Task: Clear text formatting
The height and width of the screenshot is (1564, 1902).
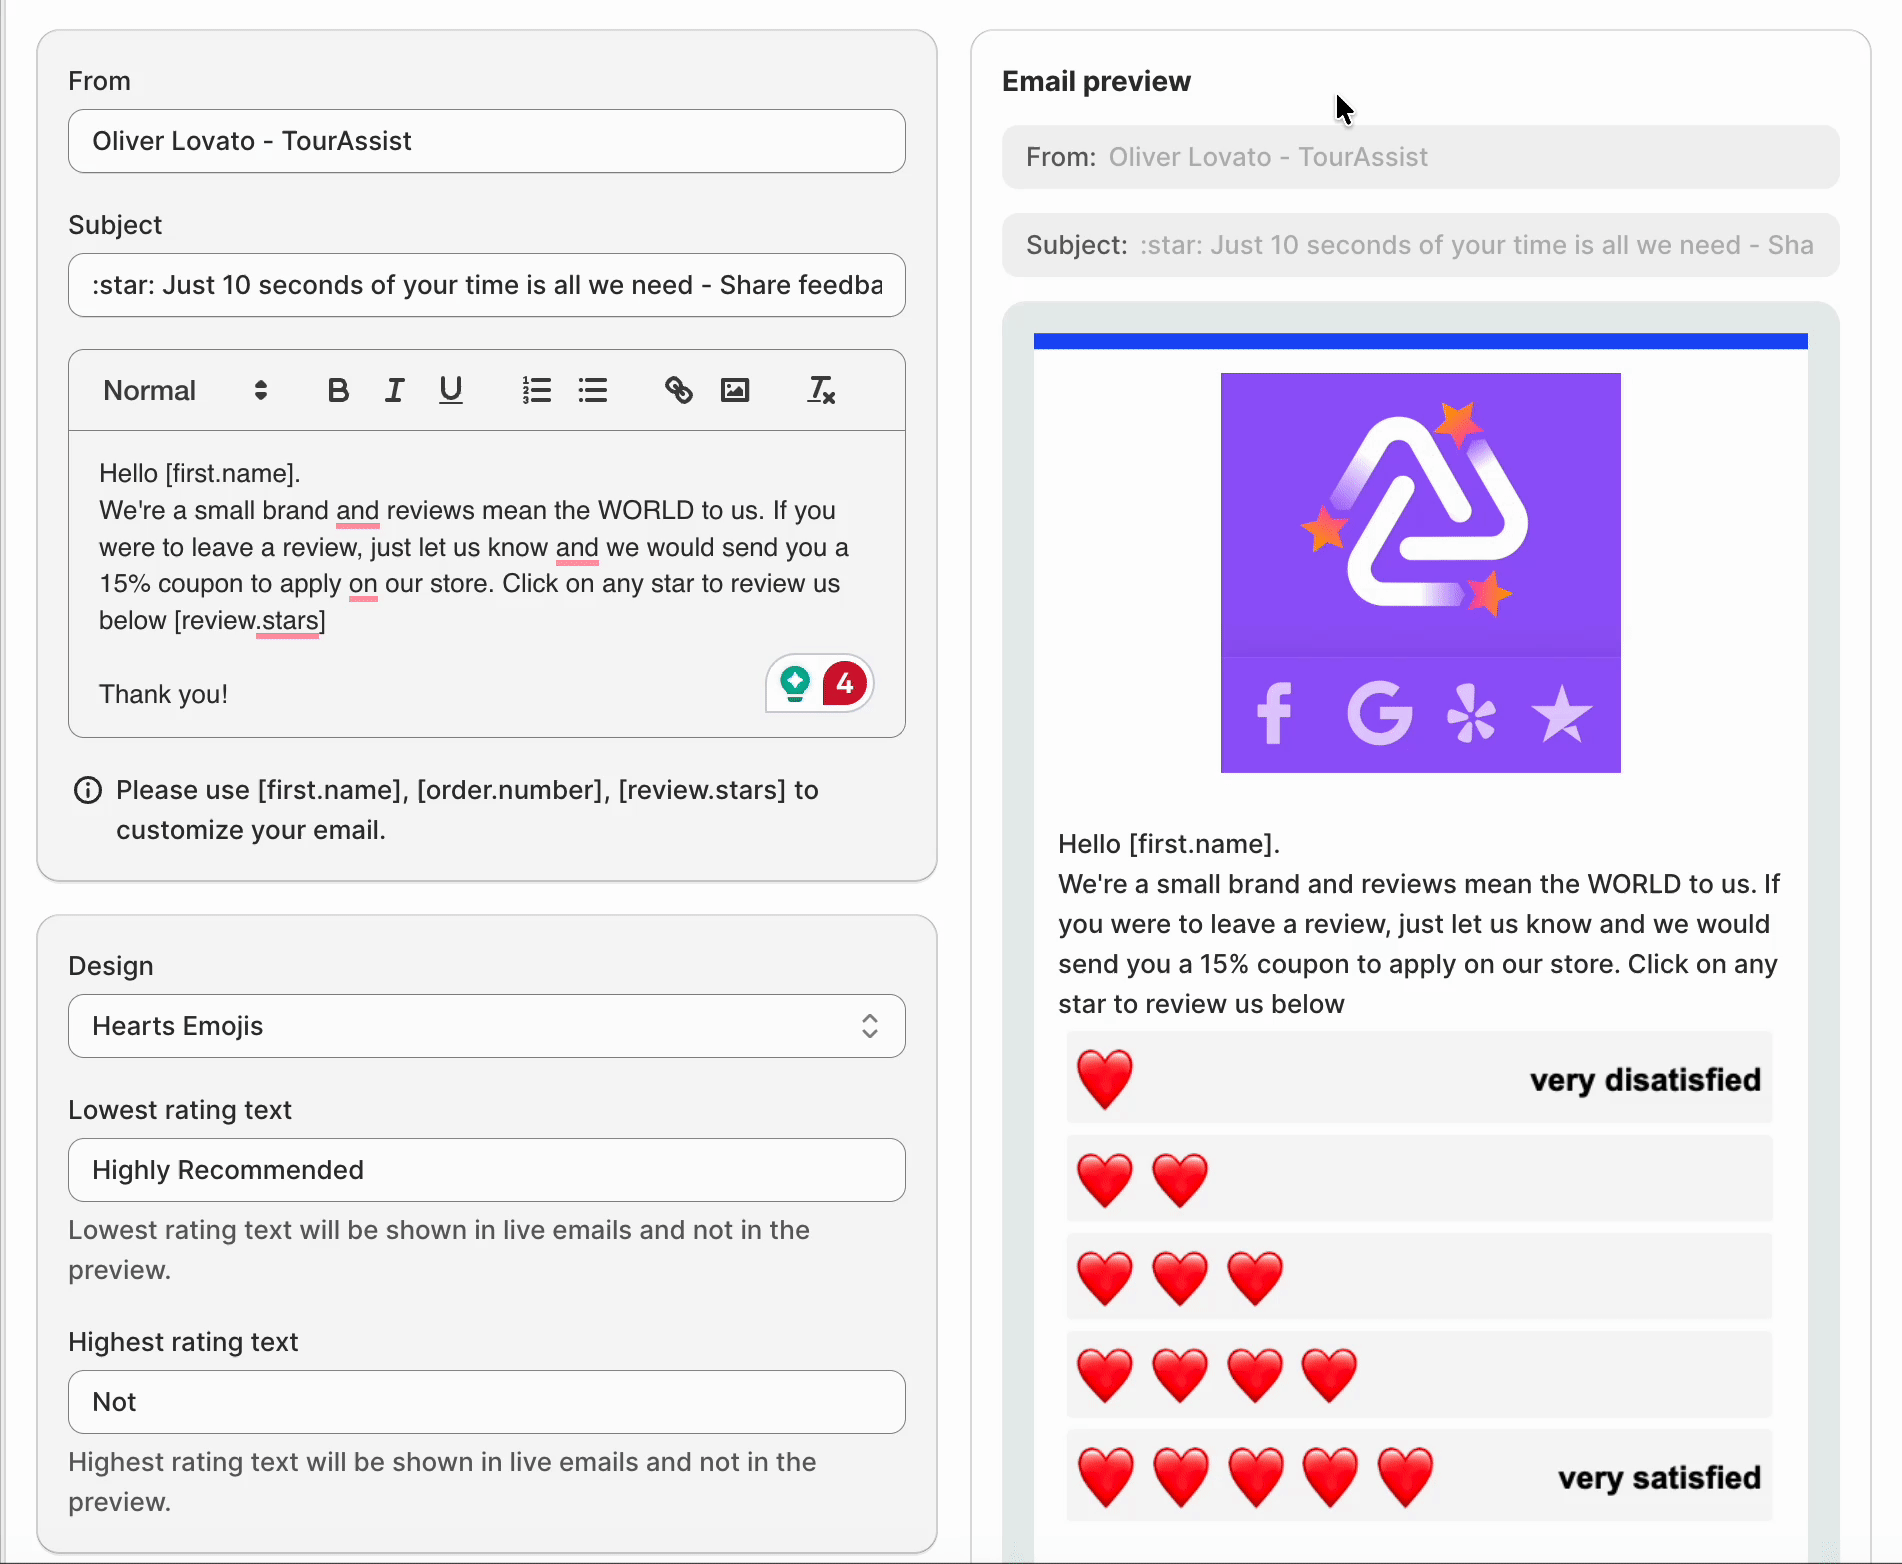Action: 821,390
